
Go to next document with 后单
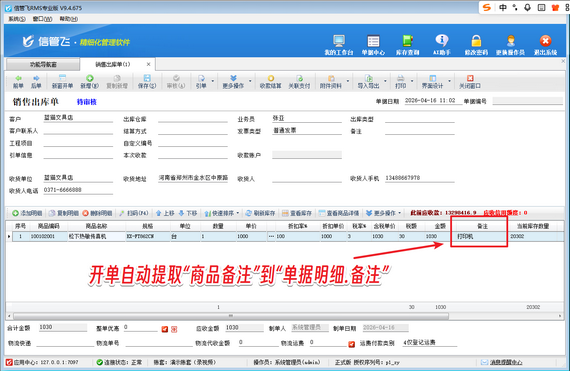[36, 82]
